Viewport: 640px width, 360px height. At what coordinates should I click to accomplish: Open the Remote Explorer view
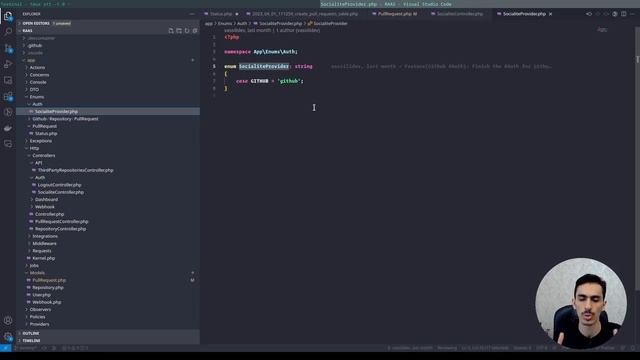tap(8, 80)
